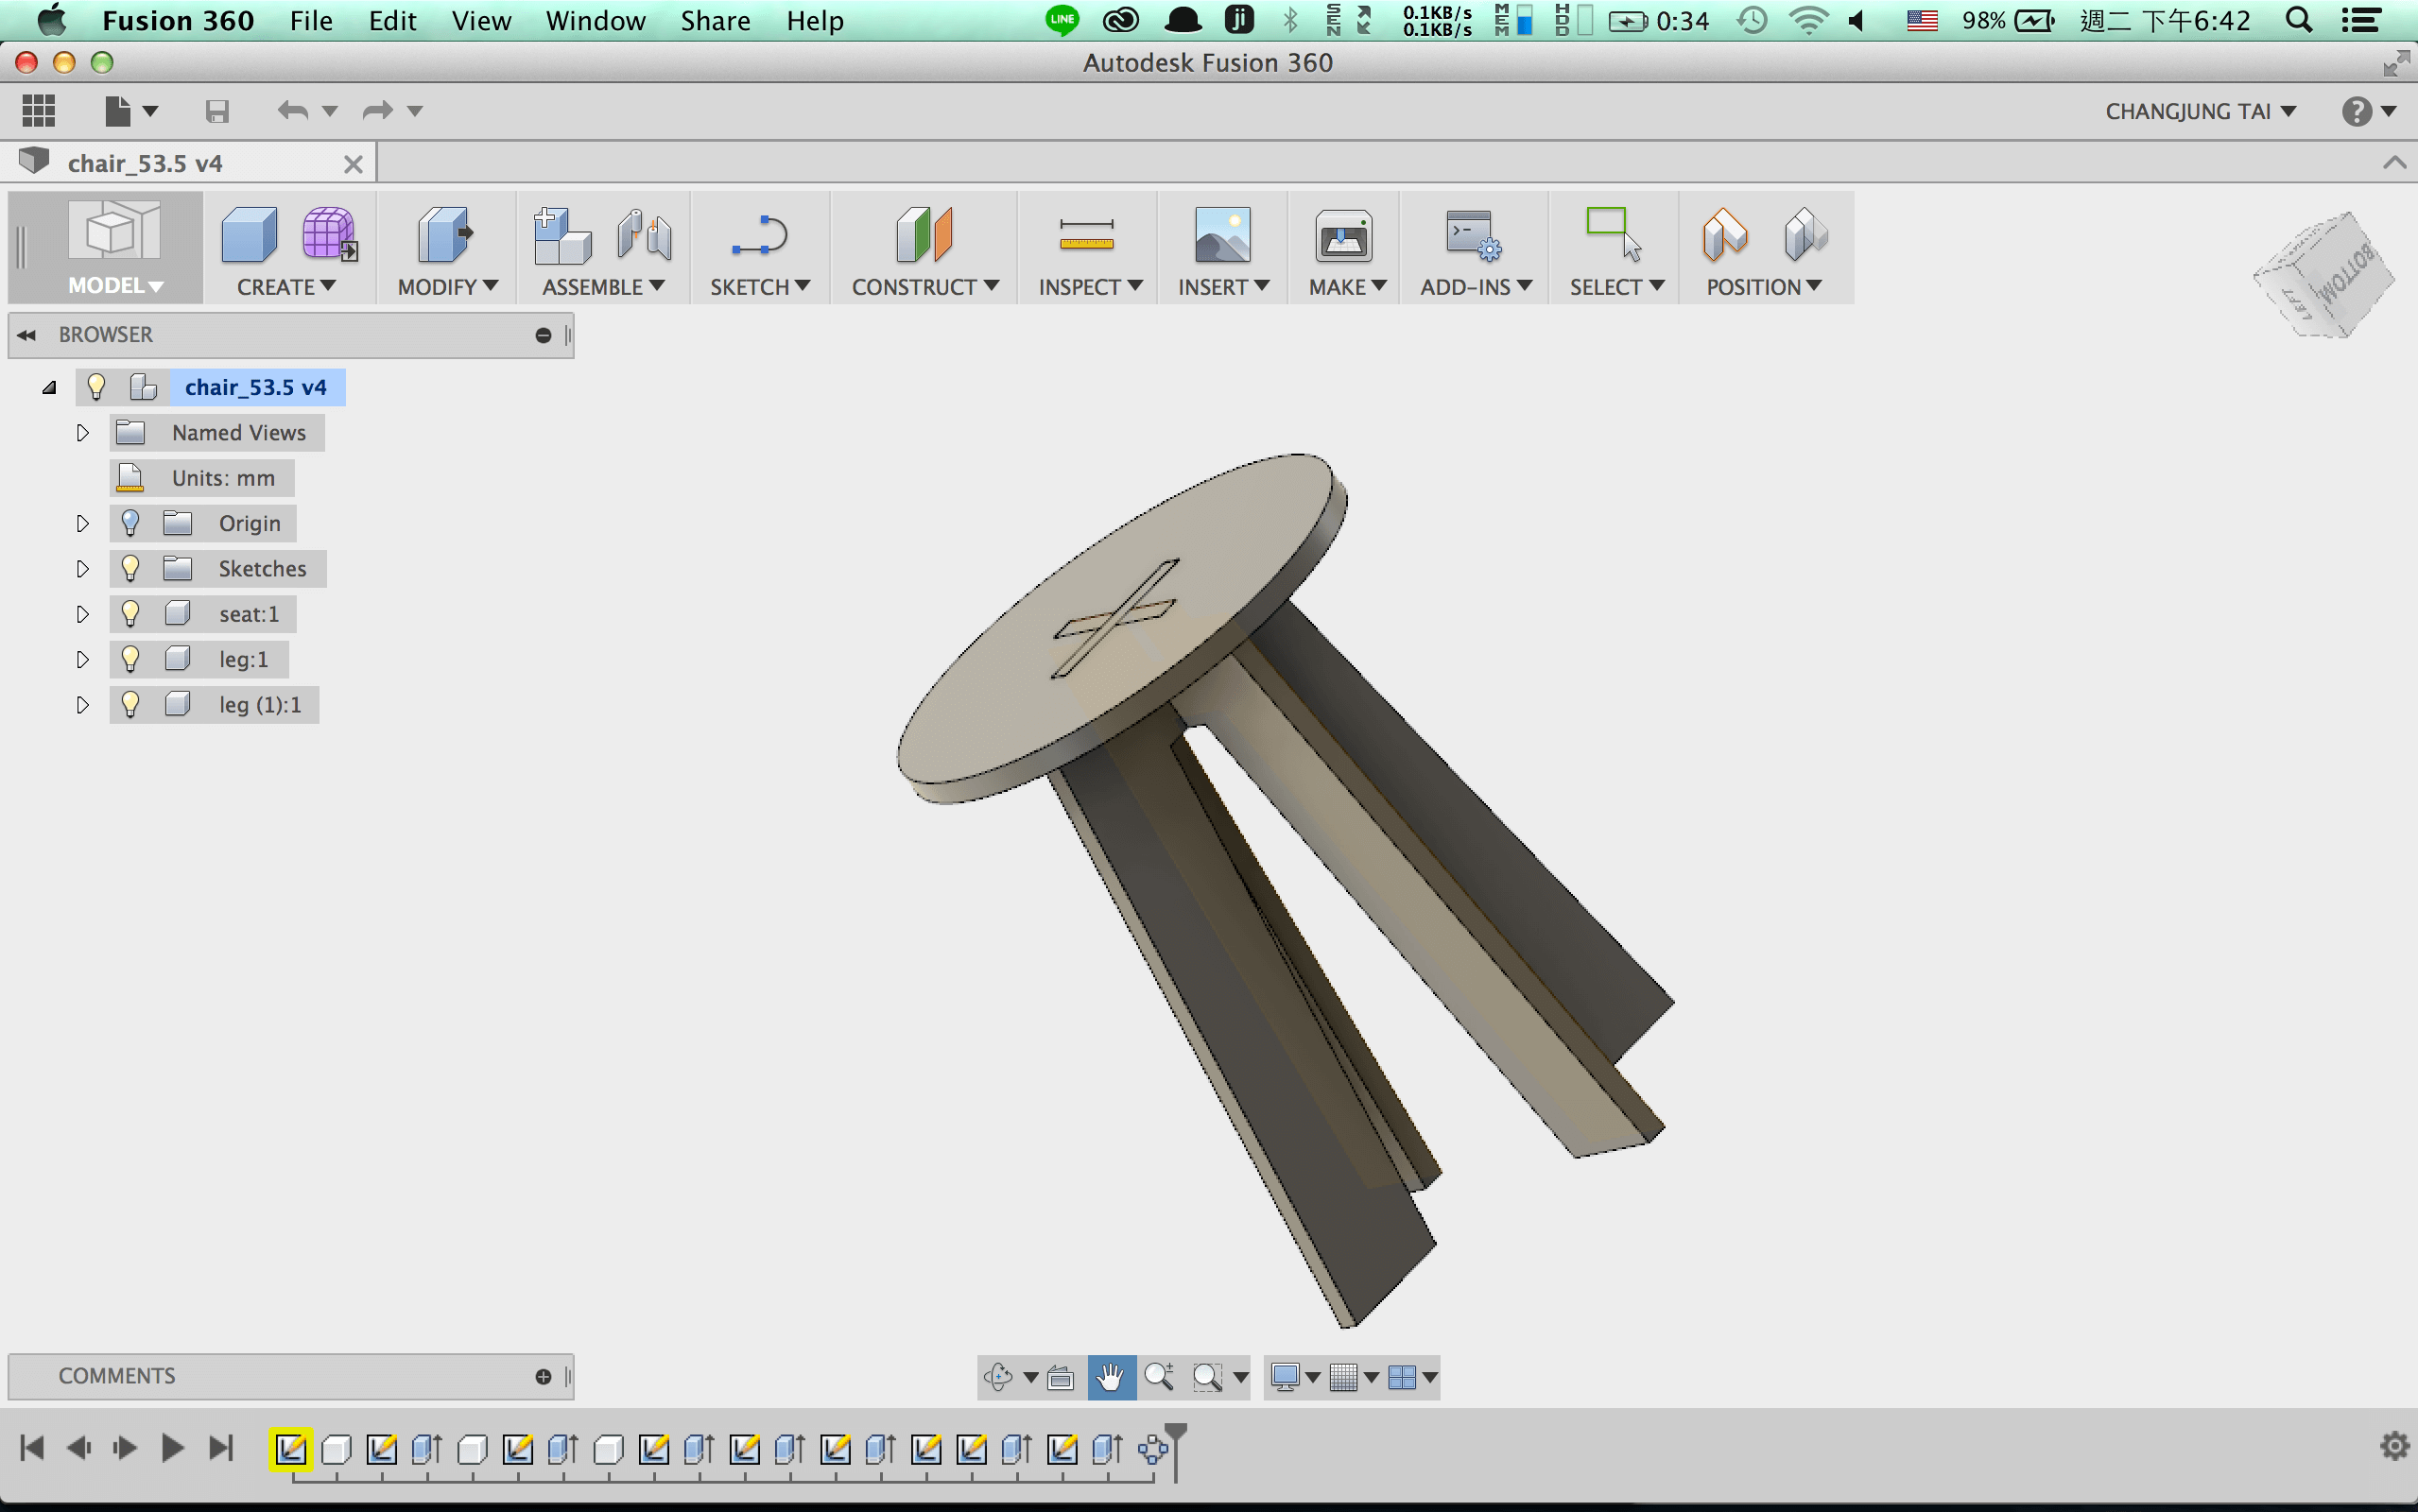2418x1512 pixels.
Task: Click the Orbit navigation icon
Action: (x=998, y=1377)
